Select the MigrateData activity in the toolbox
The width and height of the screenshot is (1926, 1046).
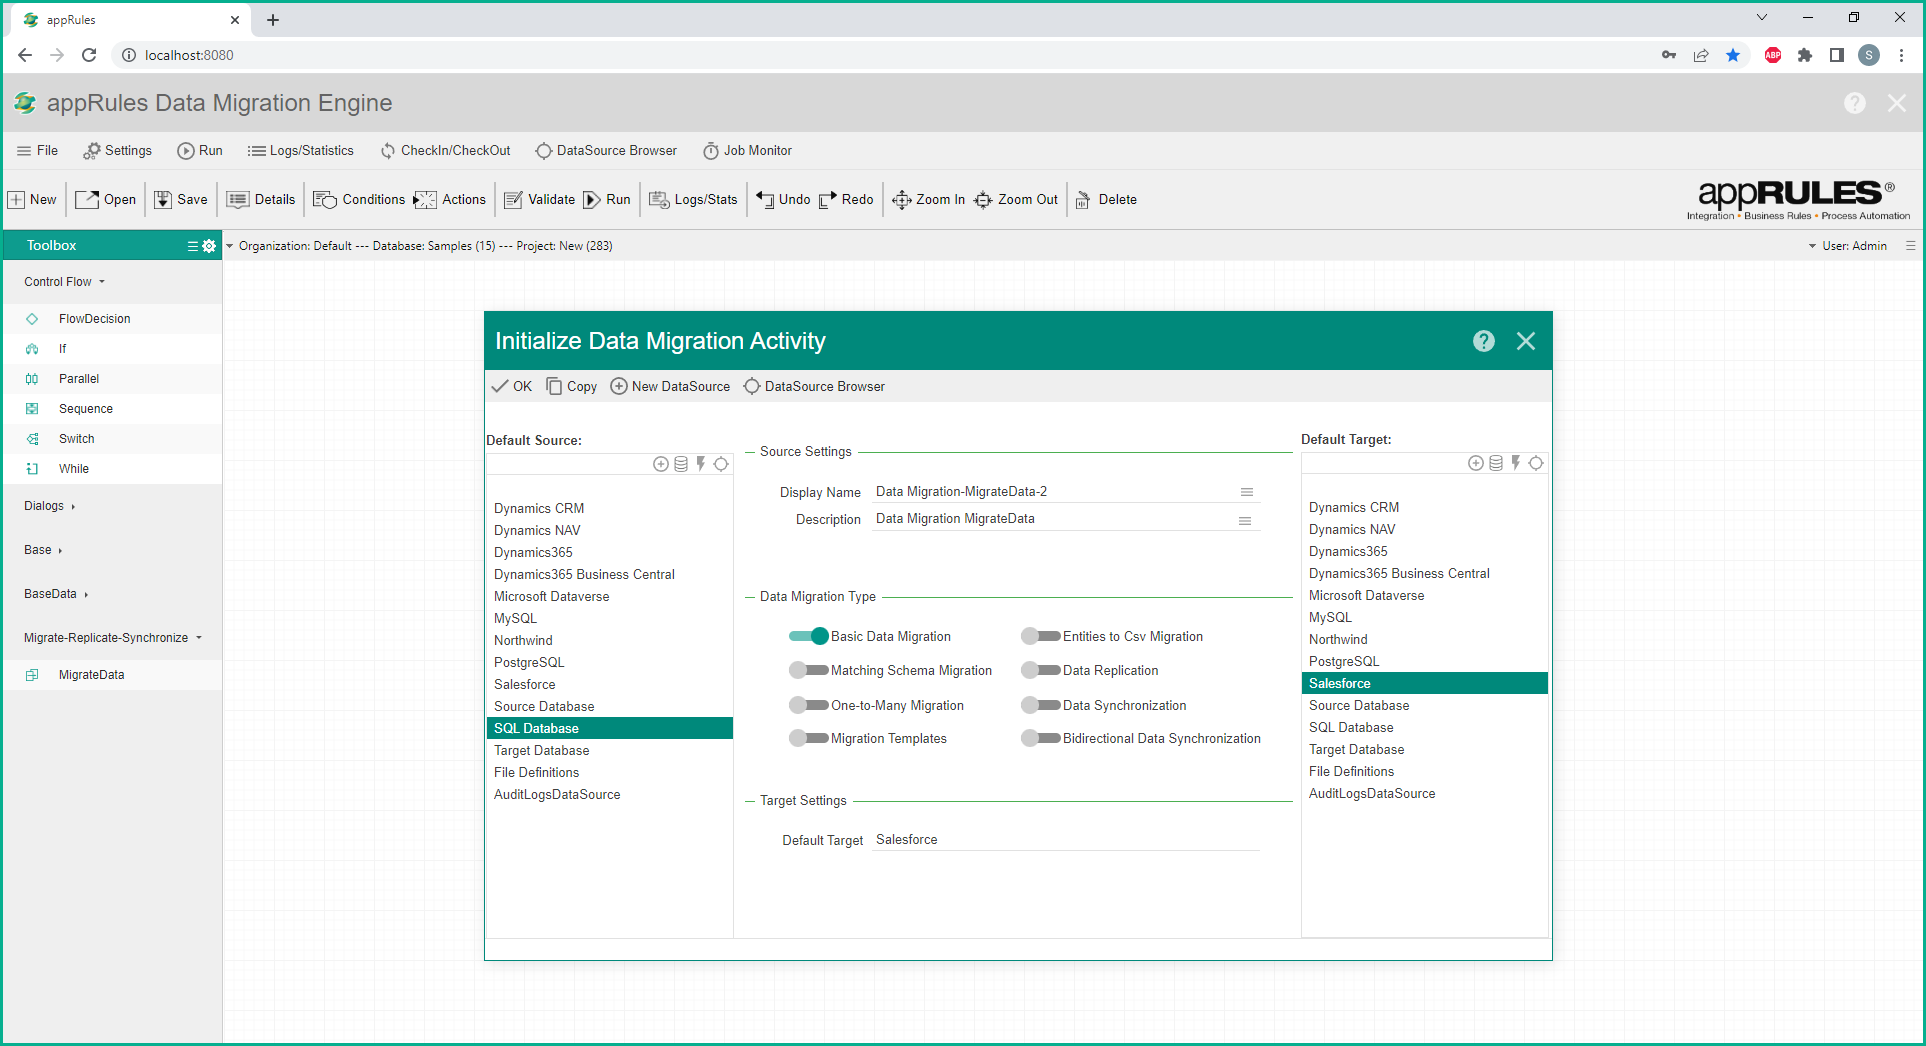[x=91, y=675]
